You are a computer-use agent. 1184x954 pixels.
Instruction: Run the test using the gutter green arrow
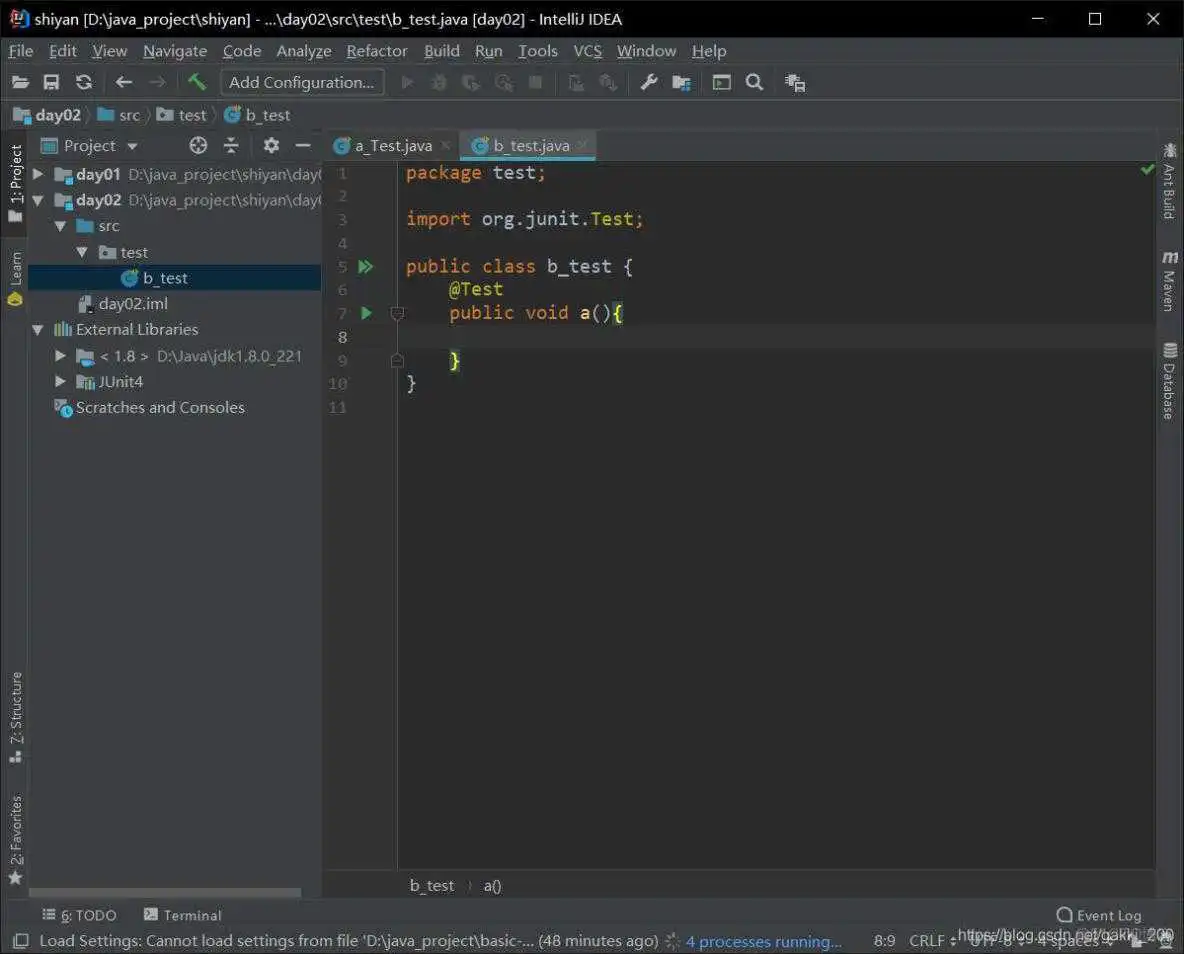point(366,313)
